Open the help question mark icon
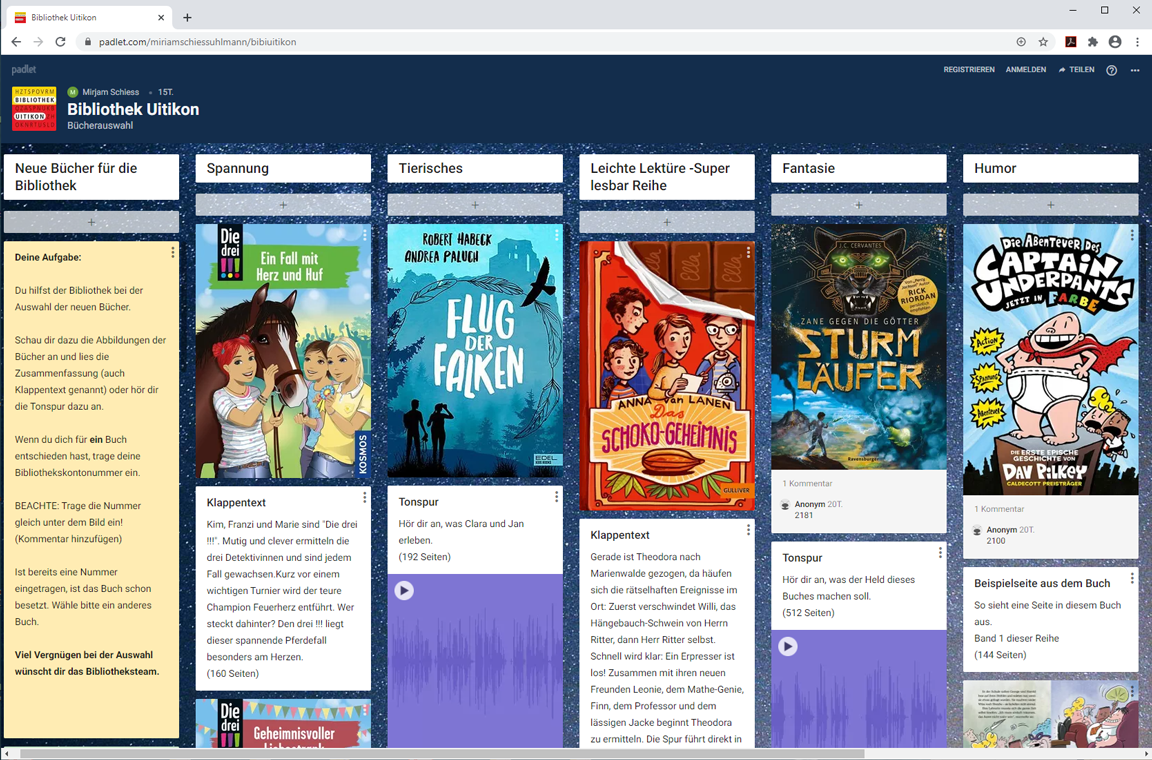The height and width of the screenshot is (760, 1152). click(1111, 70)
